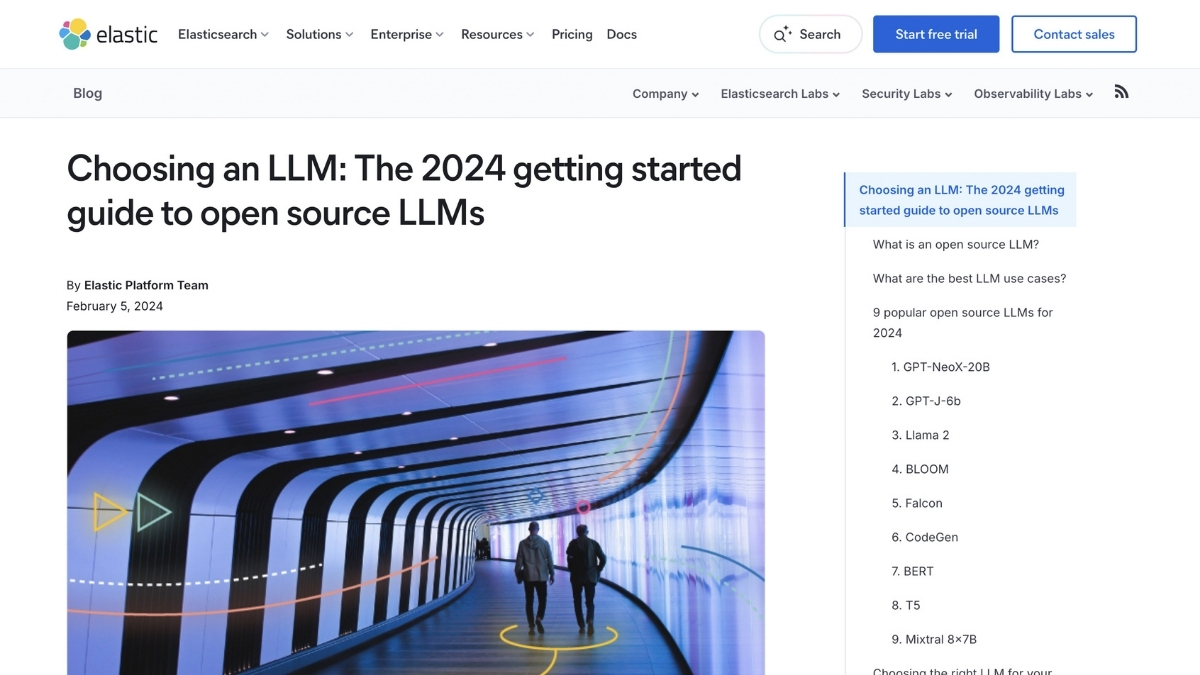Go to the Pricing page

(x=572, y=34)
